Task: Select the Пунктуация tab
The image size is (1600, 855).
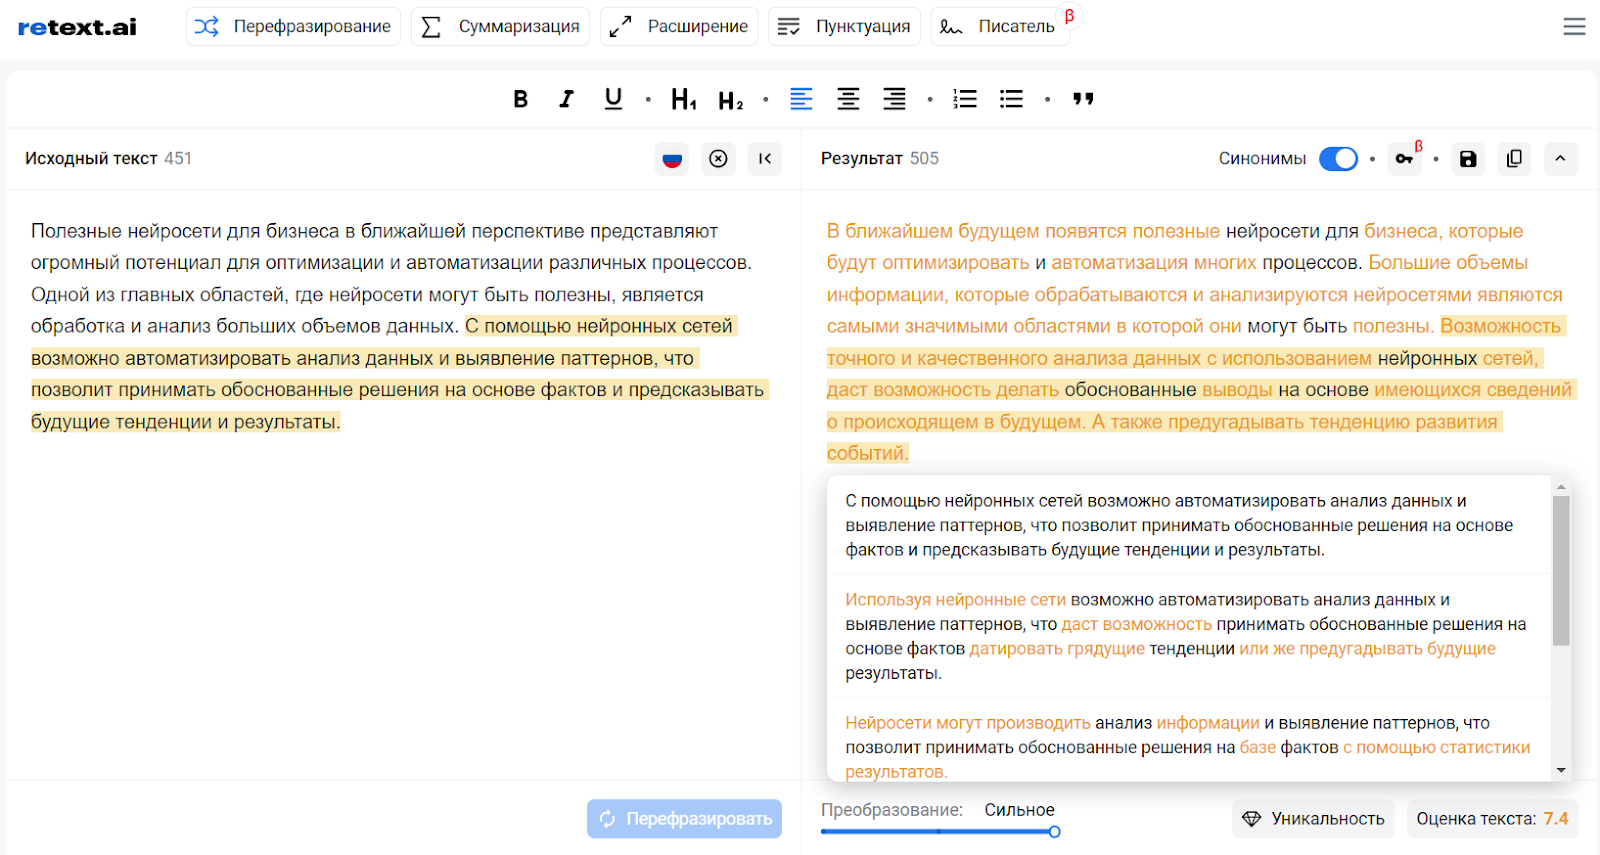Action: point(844,26)
